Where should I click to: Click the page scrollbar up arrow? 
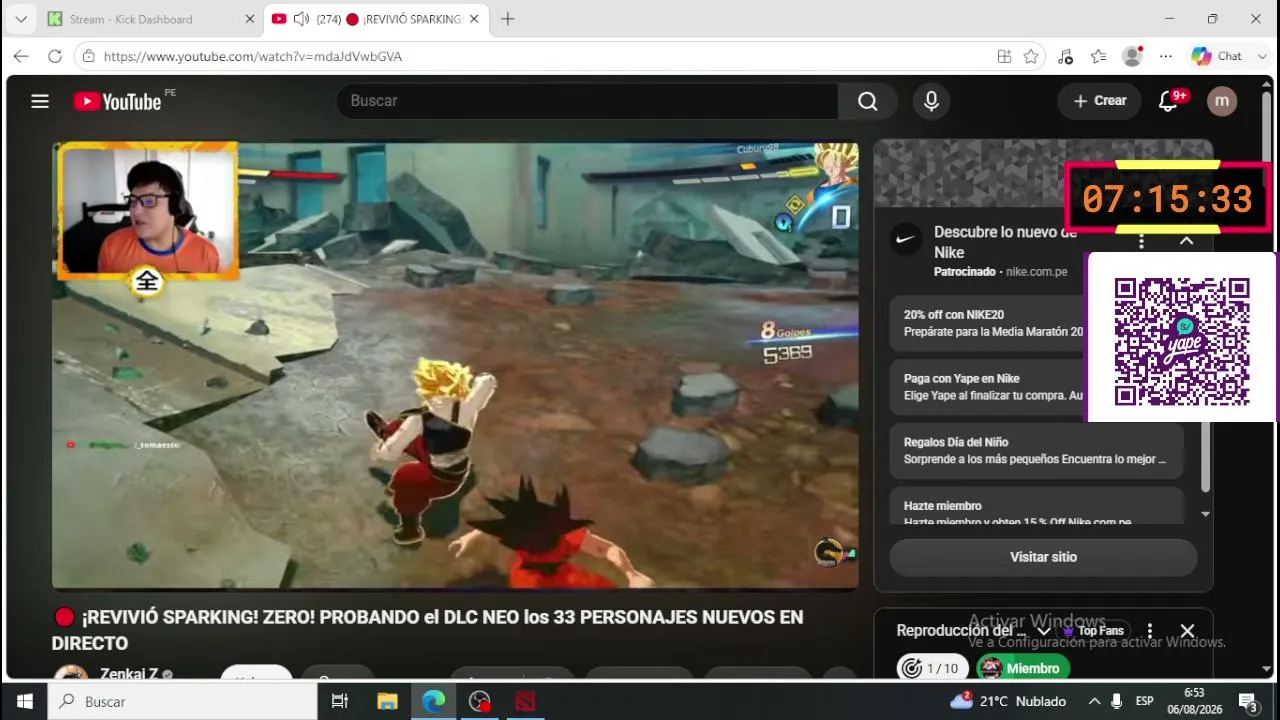[1267, 86]
